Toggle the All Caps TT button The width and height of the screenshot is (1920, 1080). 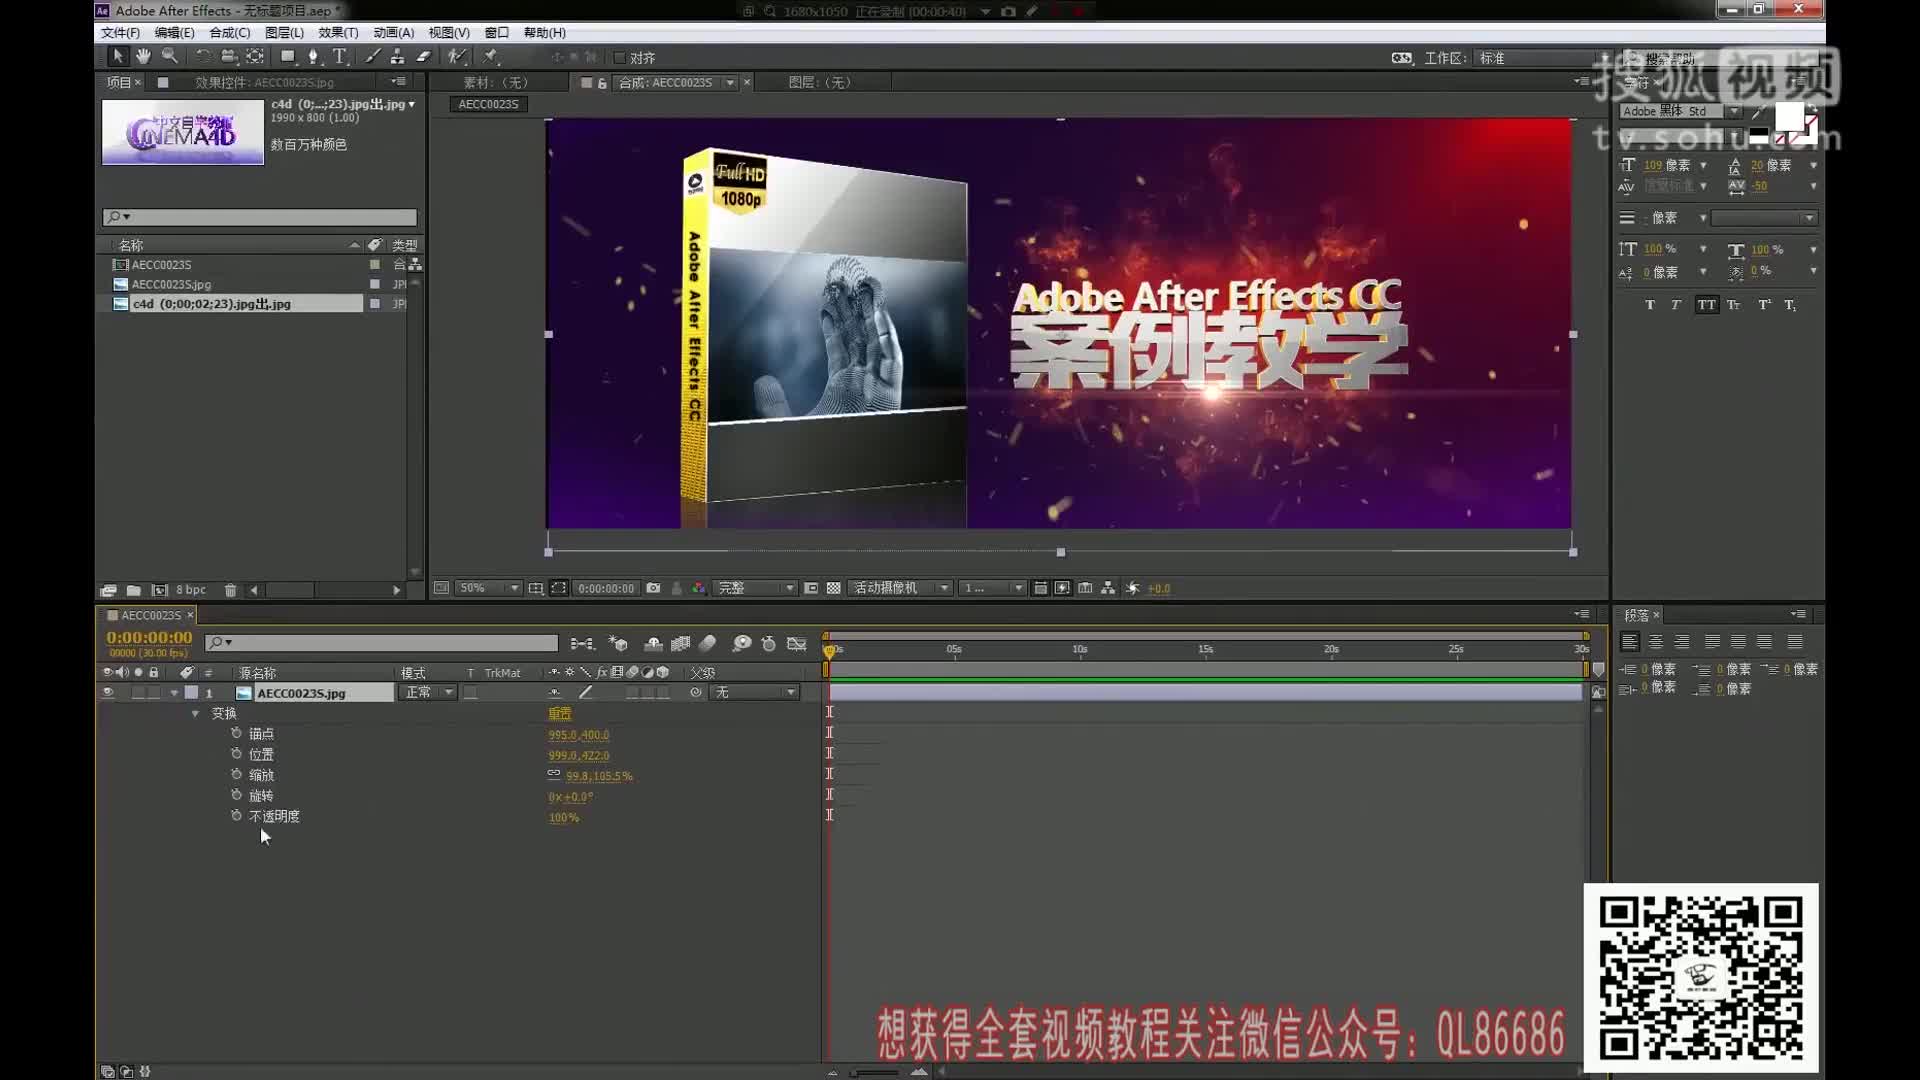(x=1706, y=305)
